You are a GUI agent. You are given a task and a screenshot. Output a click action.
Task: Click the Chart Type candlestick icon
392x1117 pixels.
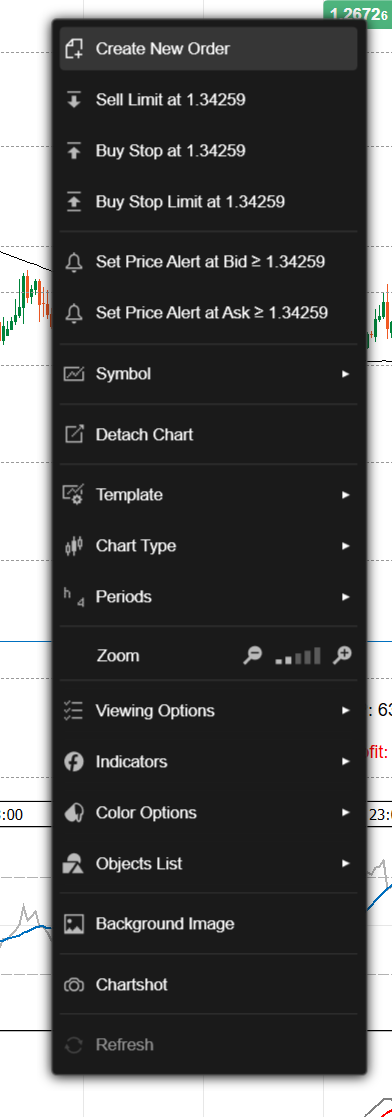point(74,546)
